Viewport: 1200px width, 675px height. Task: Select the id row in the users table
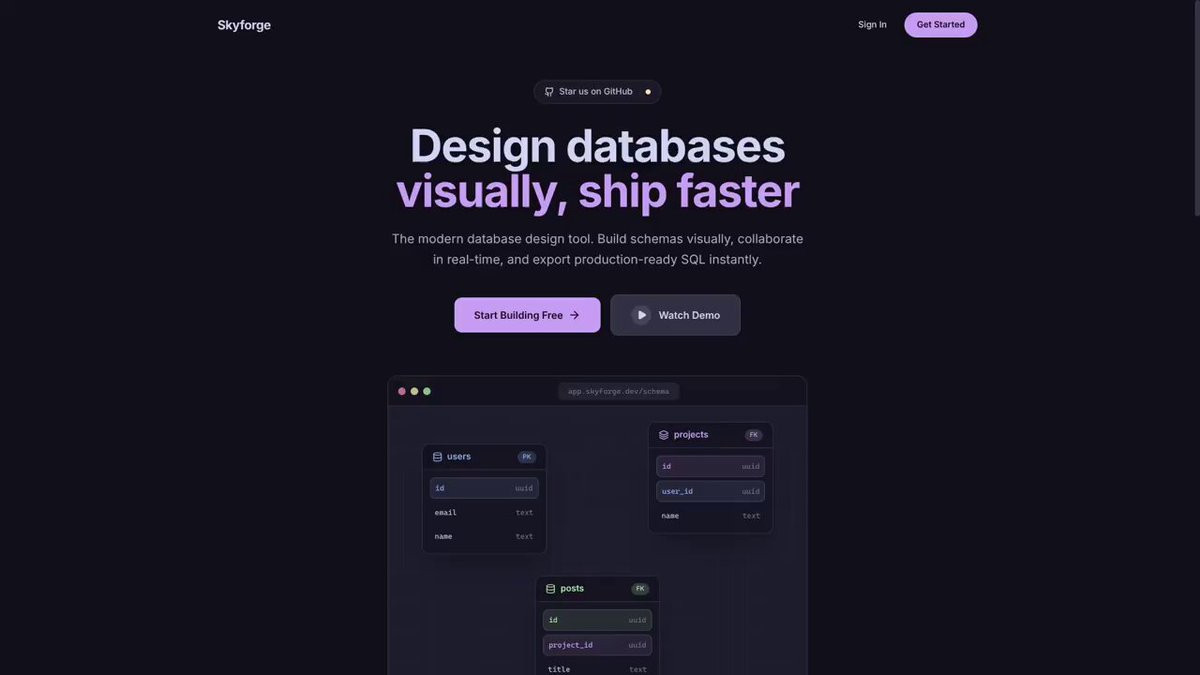tap(484, 488)
